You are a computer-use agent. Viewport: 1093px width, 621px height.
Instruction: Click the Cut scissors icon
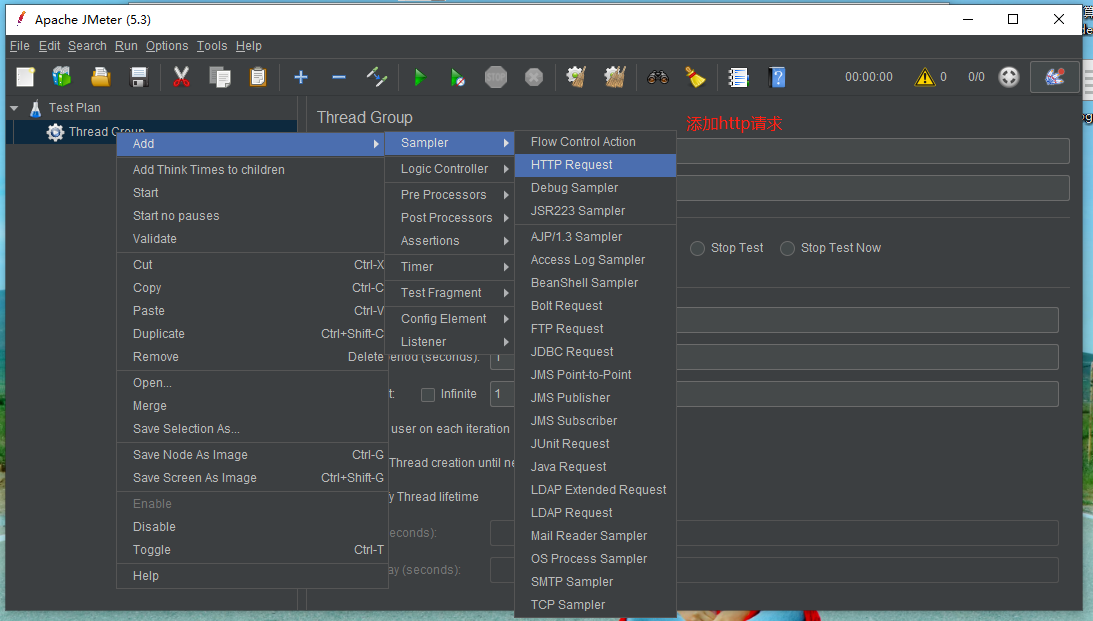point(181,77)
